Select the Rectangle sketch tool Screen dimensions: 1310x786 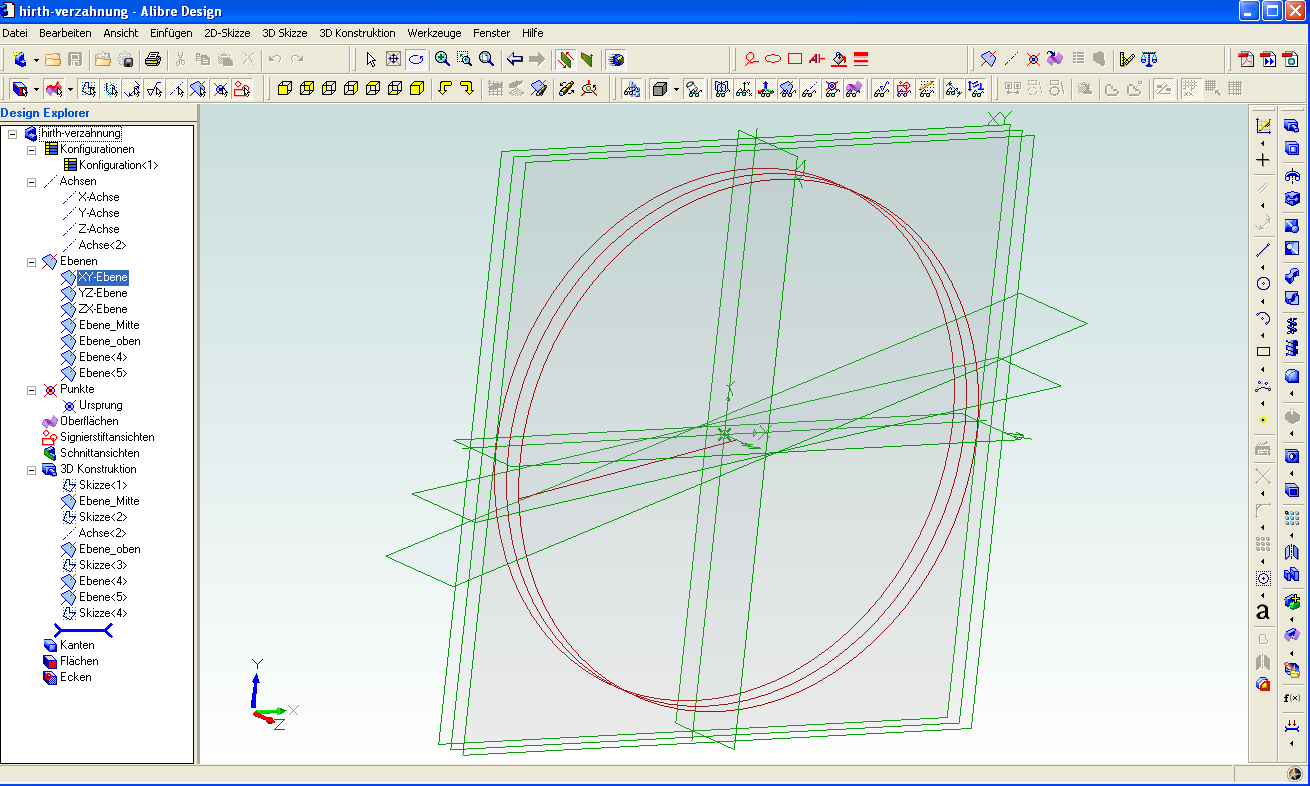pyautogui.click(x=1263, y=351)
